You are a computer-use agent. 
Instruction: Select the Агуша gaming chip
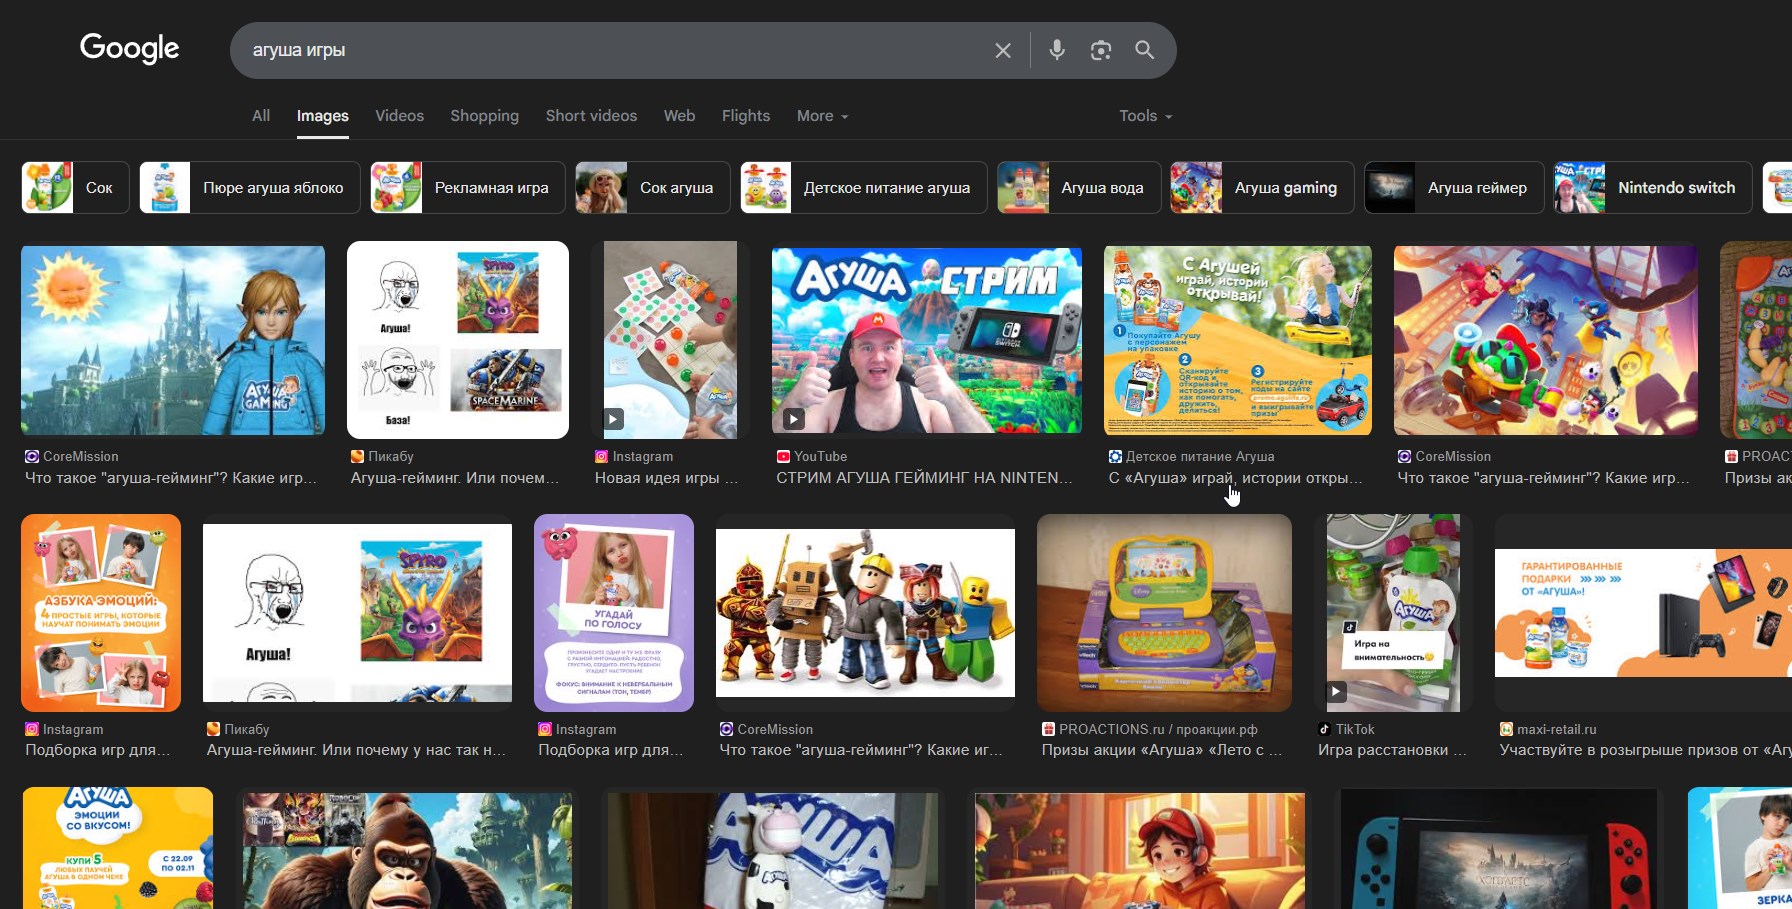pyautogui.click(x=1262, y=187)
